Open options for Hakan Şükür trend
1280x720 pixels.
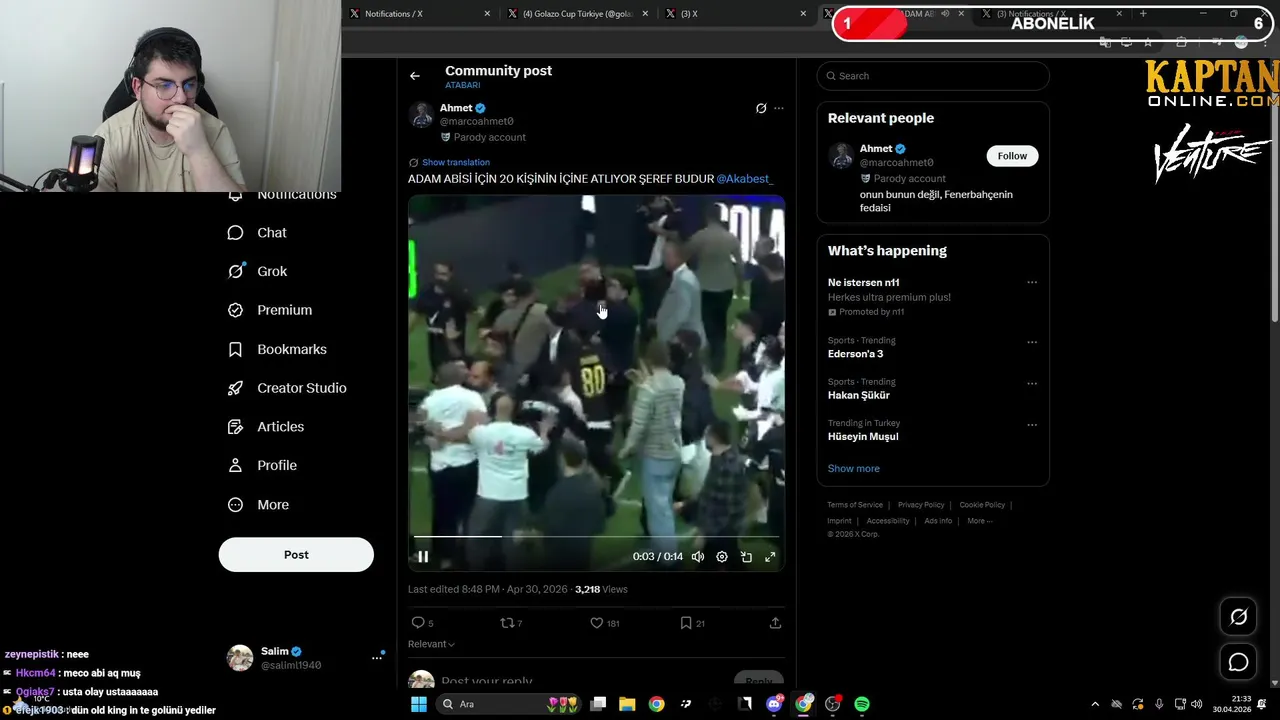coord(1032,383)
